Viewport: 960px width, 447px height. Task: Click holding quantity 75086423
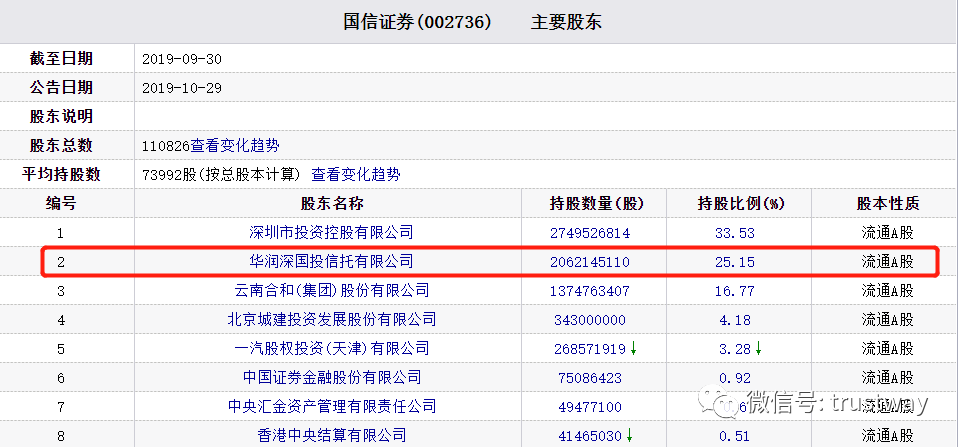click(x=590, y=378)
